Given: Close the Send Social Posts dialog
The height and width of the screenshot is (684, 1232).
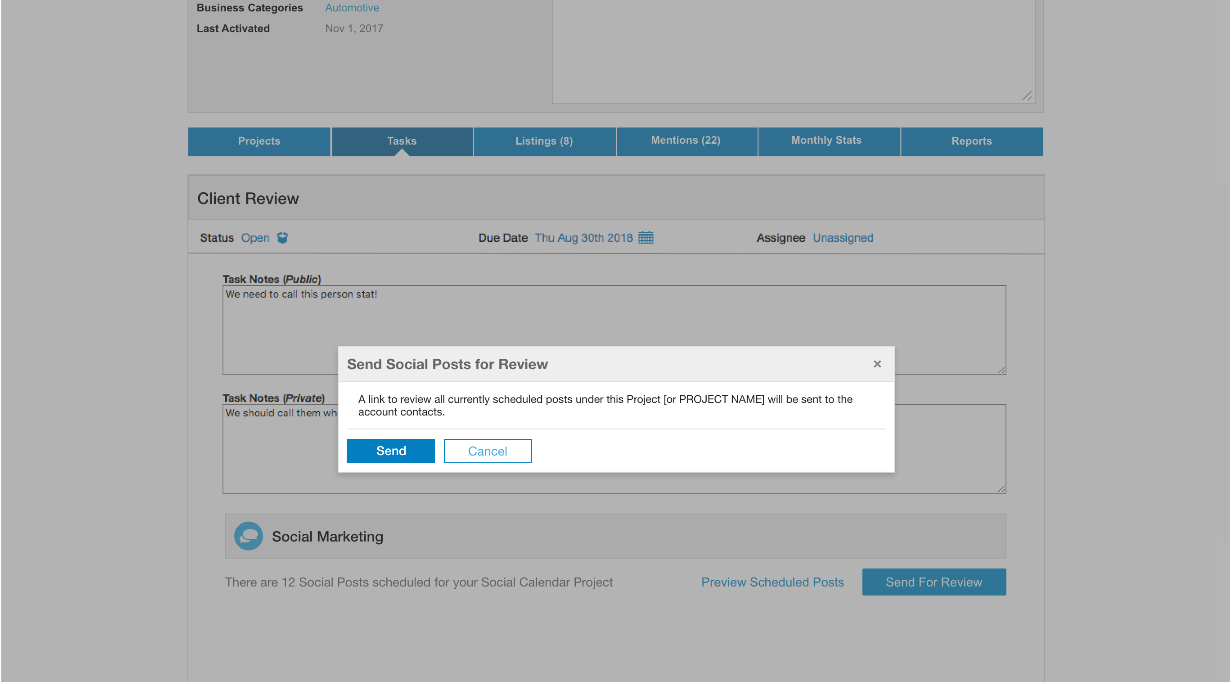Looking at the screenshot, I should pyautogui.click(x=877, y=364).
